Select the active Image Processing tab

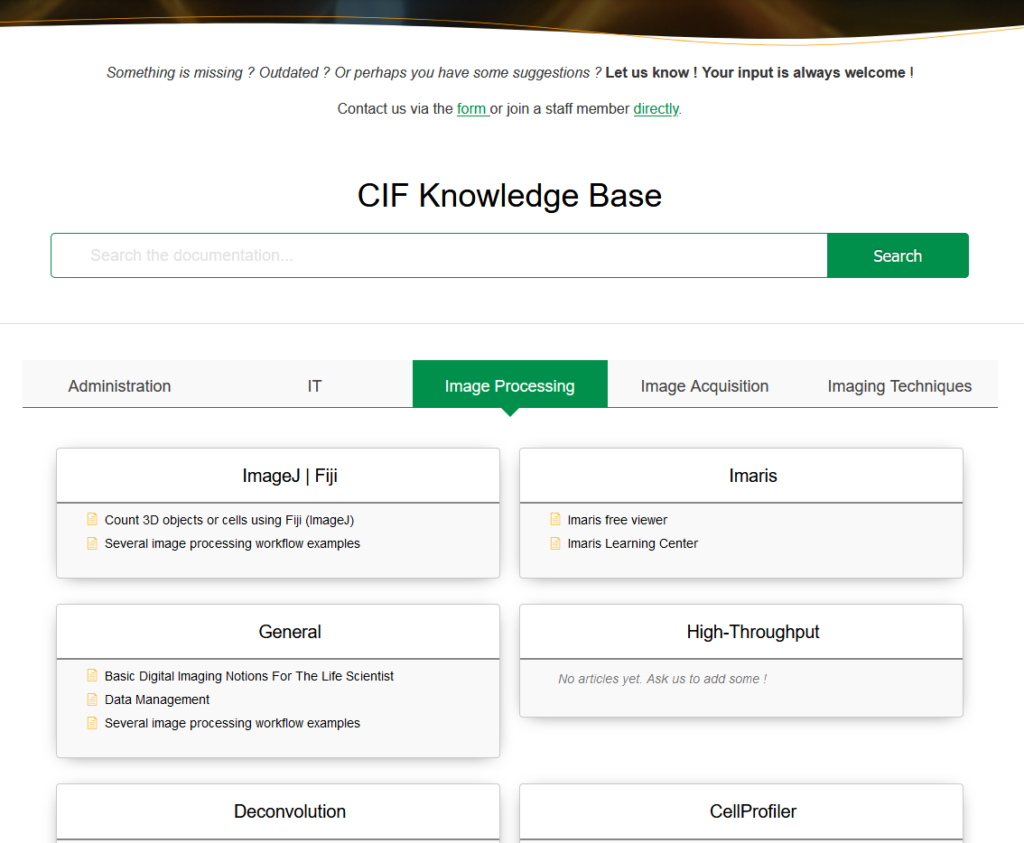pyautogui.click(x=509, y=386)
